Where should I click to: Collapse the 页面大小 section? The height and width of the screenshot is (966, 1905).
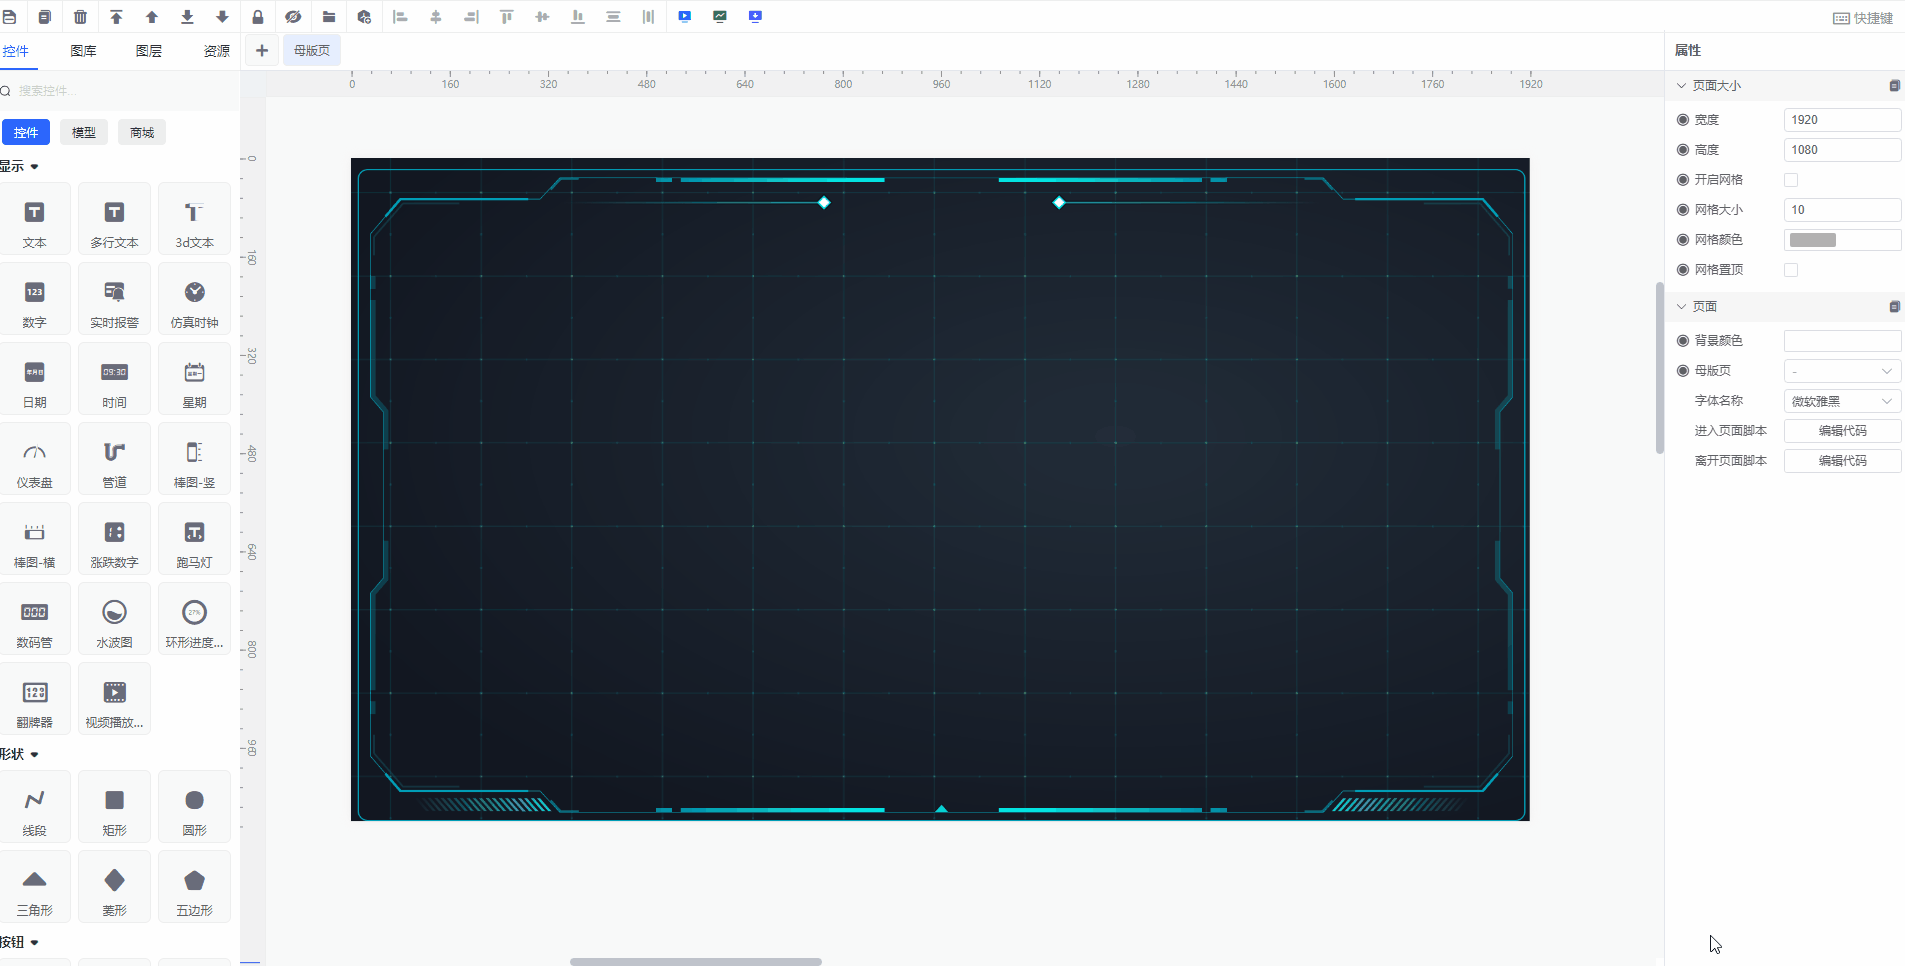pyautogui.click(x=1682, y=86)
